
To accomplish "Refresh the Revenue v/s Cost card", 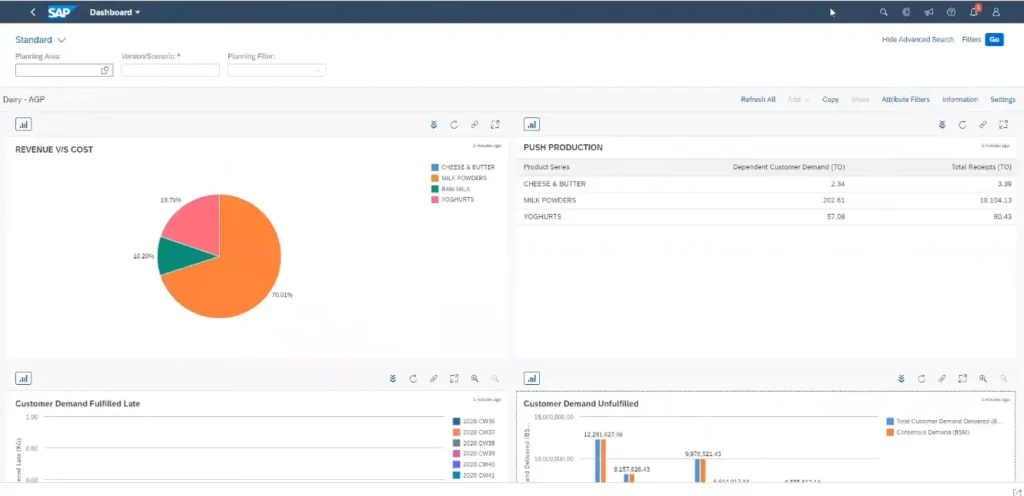I will tap(454, 125).
